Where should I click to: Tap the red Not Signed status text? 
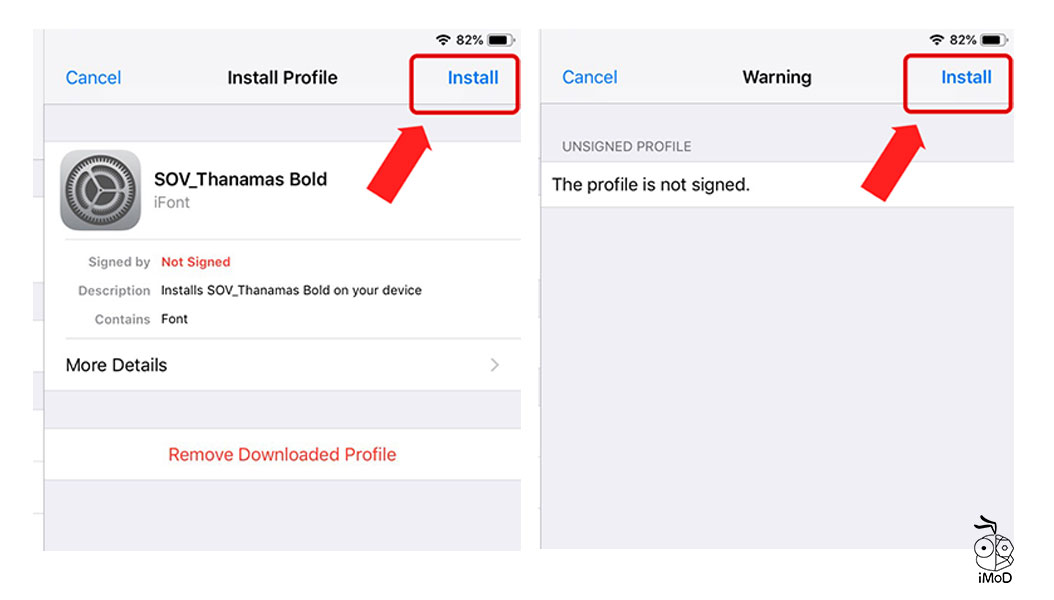(196, 262)
